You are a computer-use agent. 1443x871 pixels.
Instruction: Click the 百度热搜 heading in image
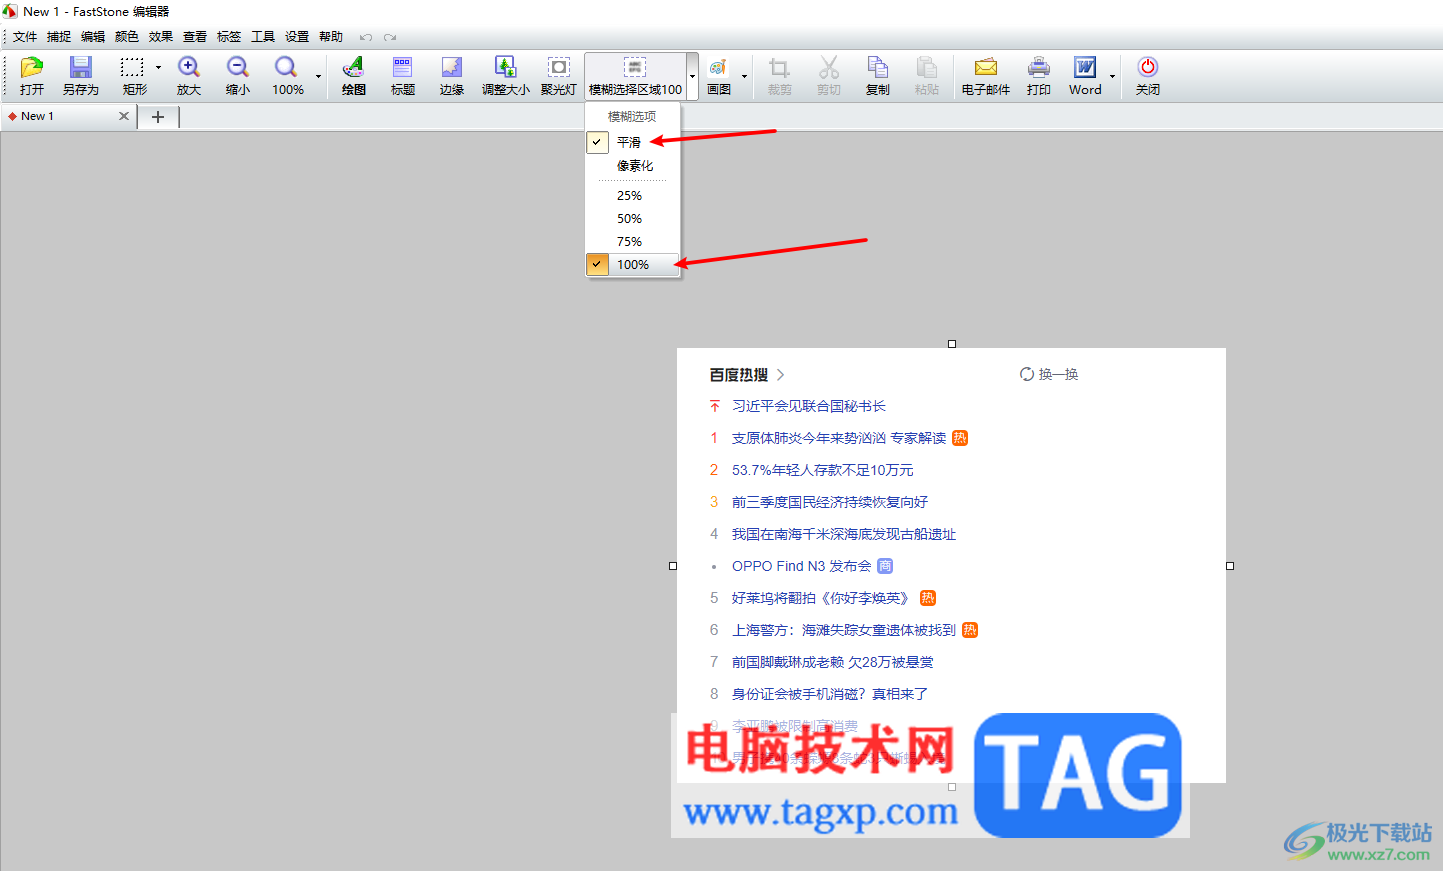coord(739,375)
